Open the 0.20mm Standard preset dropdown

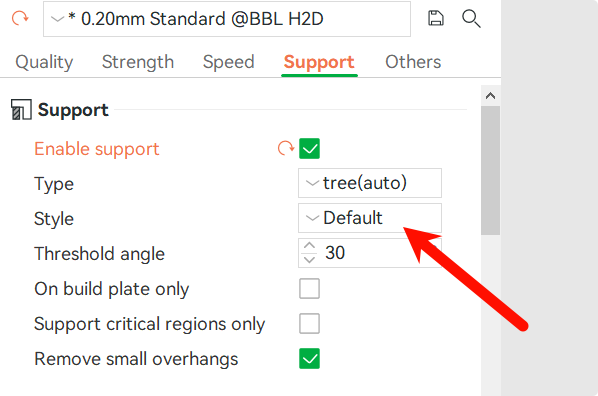click(x=227, y=19)
